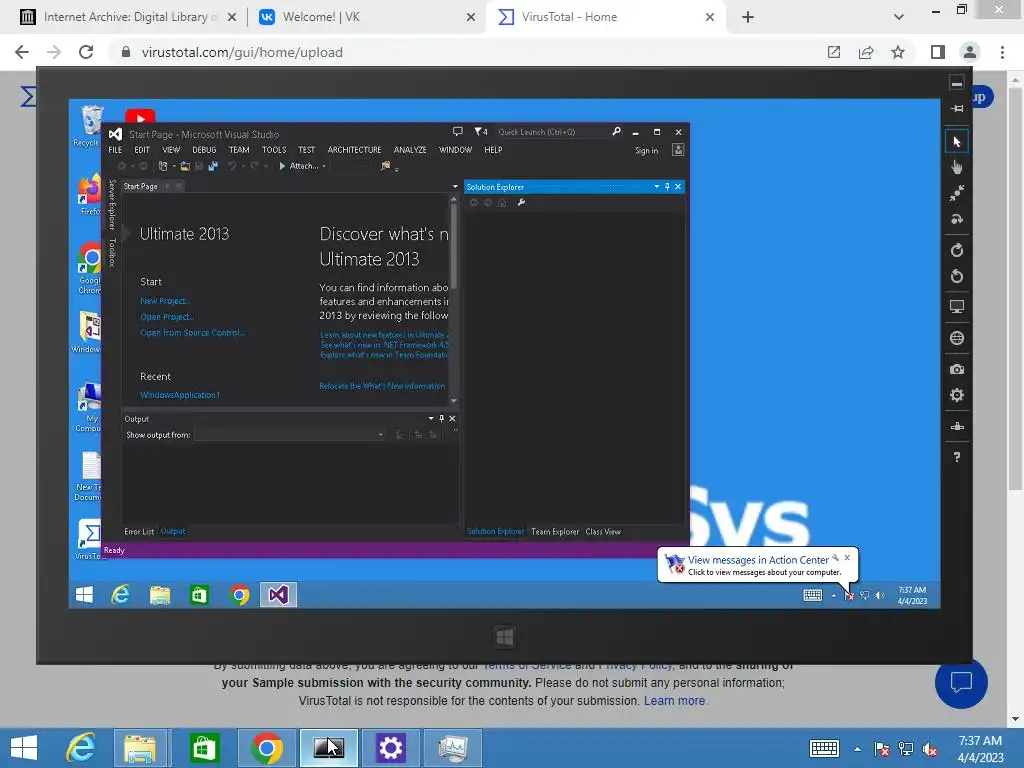Image resolution: width=1024 pixels, height=768 pixels.
Task: Click Sign in link in Visual Studio
Action: coord(647,150)
